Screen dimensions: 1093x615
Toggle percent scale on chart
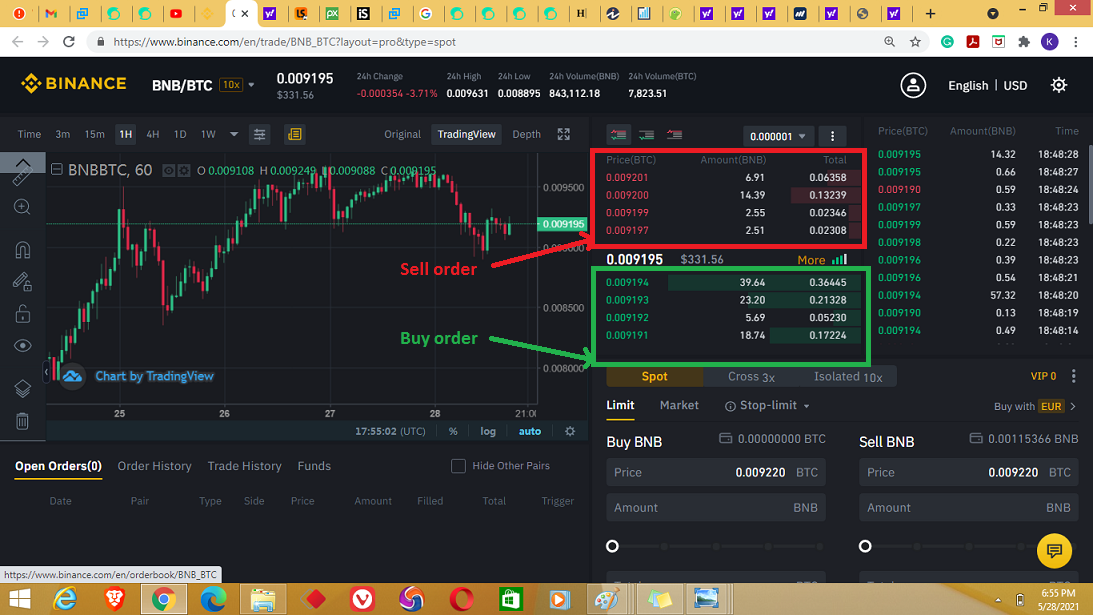pyautogui.click(x=453, y=431)
